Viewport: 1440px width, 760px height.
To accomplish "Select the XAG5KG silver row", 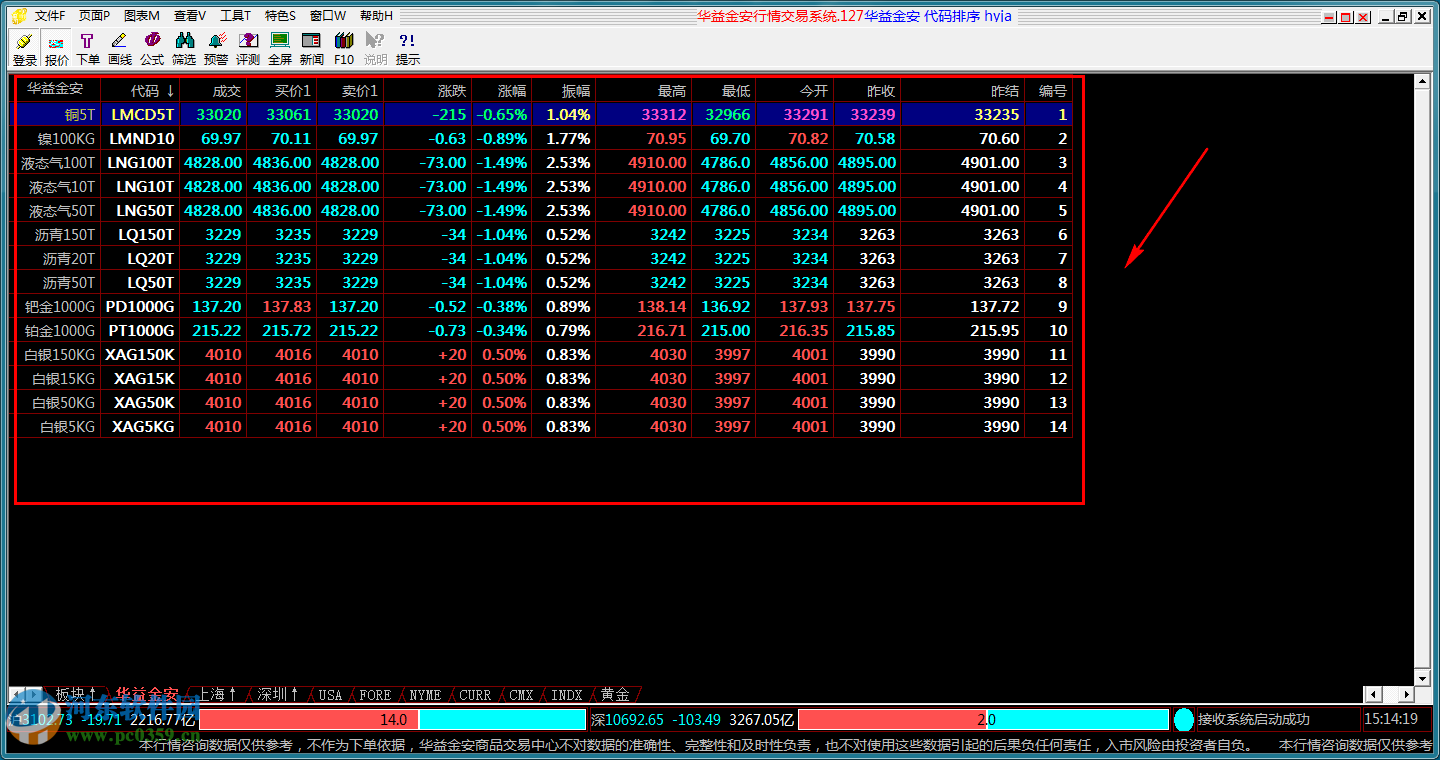I will click(543, 426).
